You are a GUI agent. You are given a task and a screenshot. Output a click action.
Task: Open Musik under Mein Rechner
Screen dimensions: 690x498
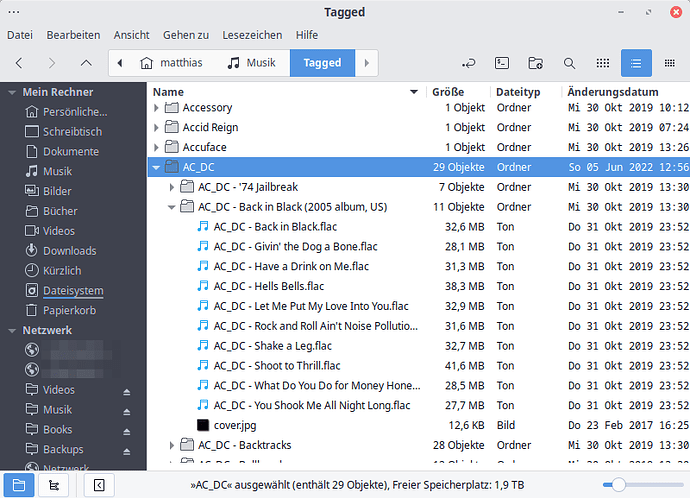[48, 171]
